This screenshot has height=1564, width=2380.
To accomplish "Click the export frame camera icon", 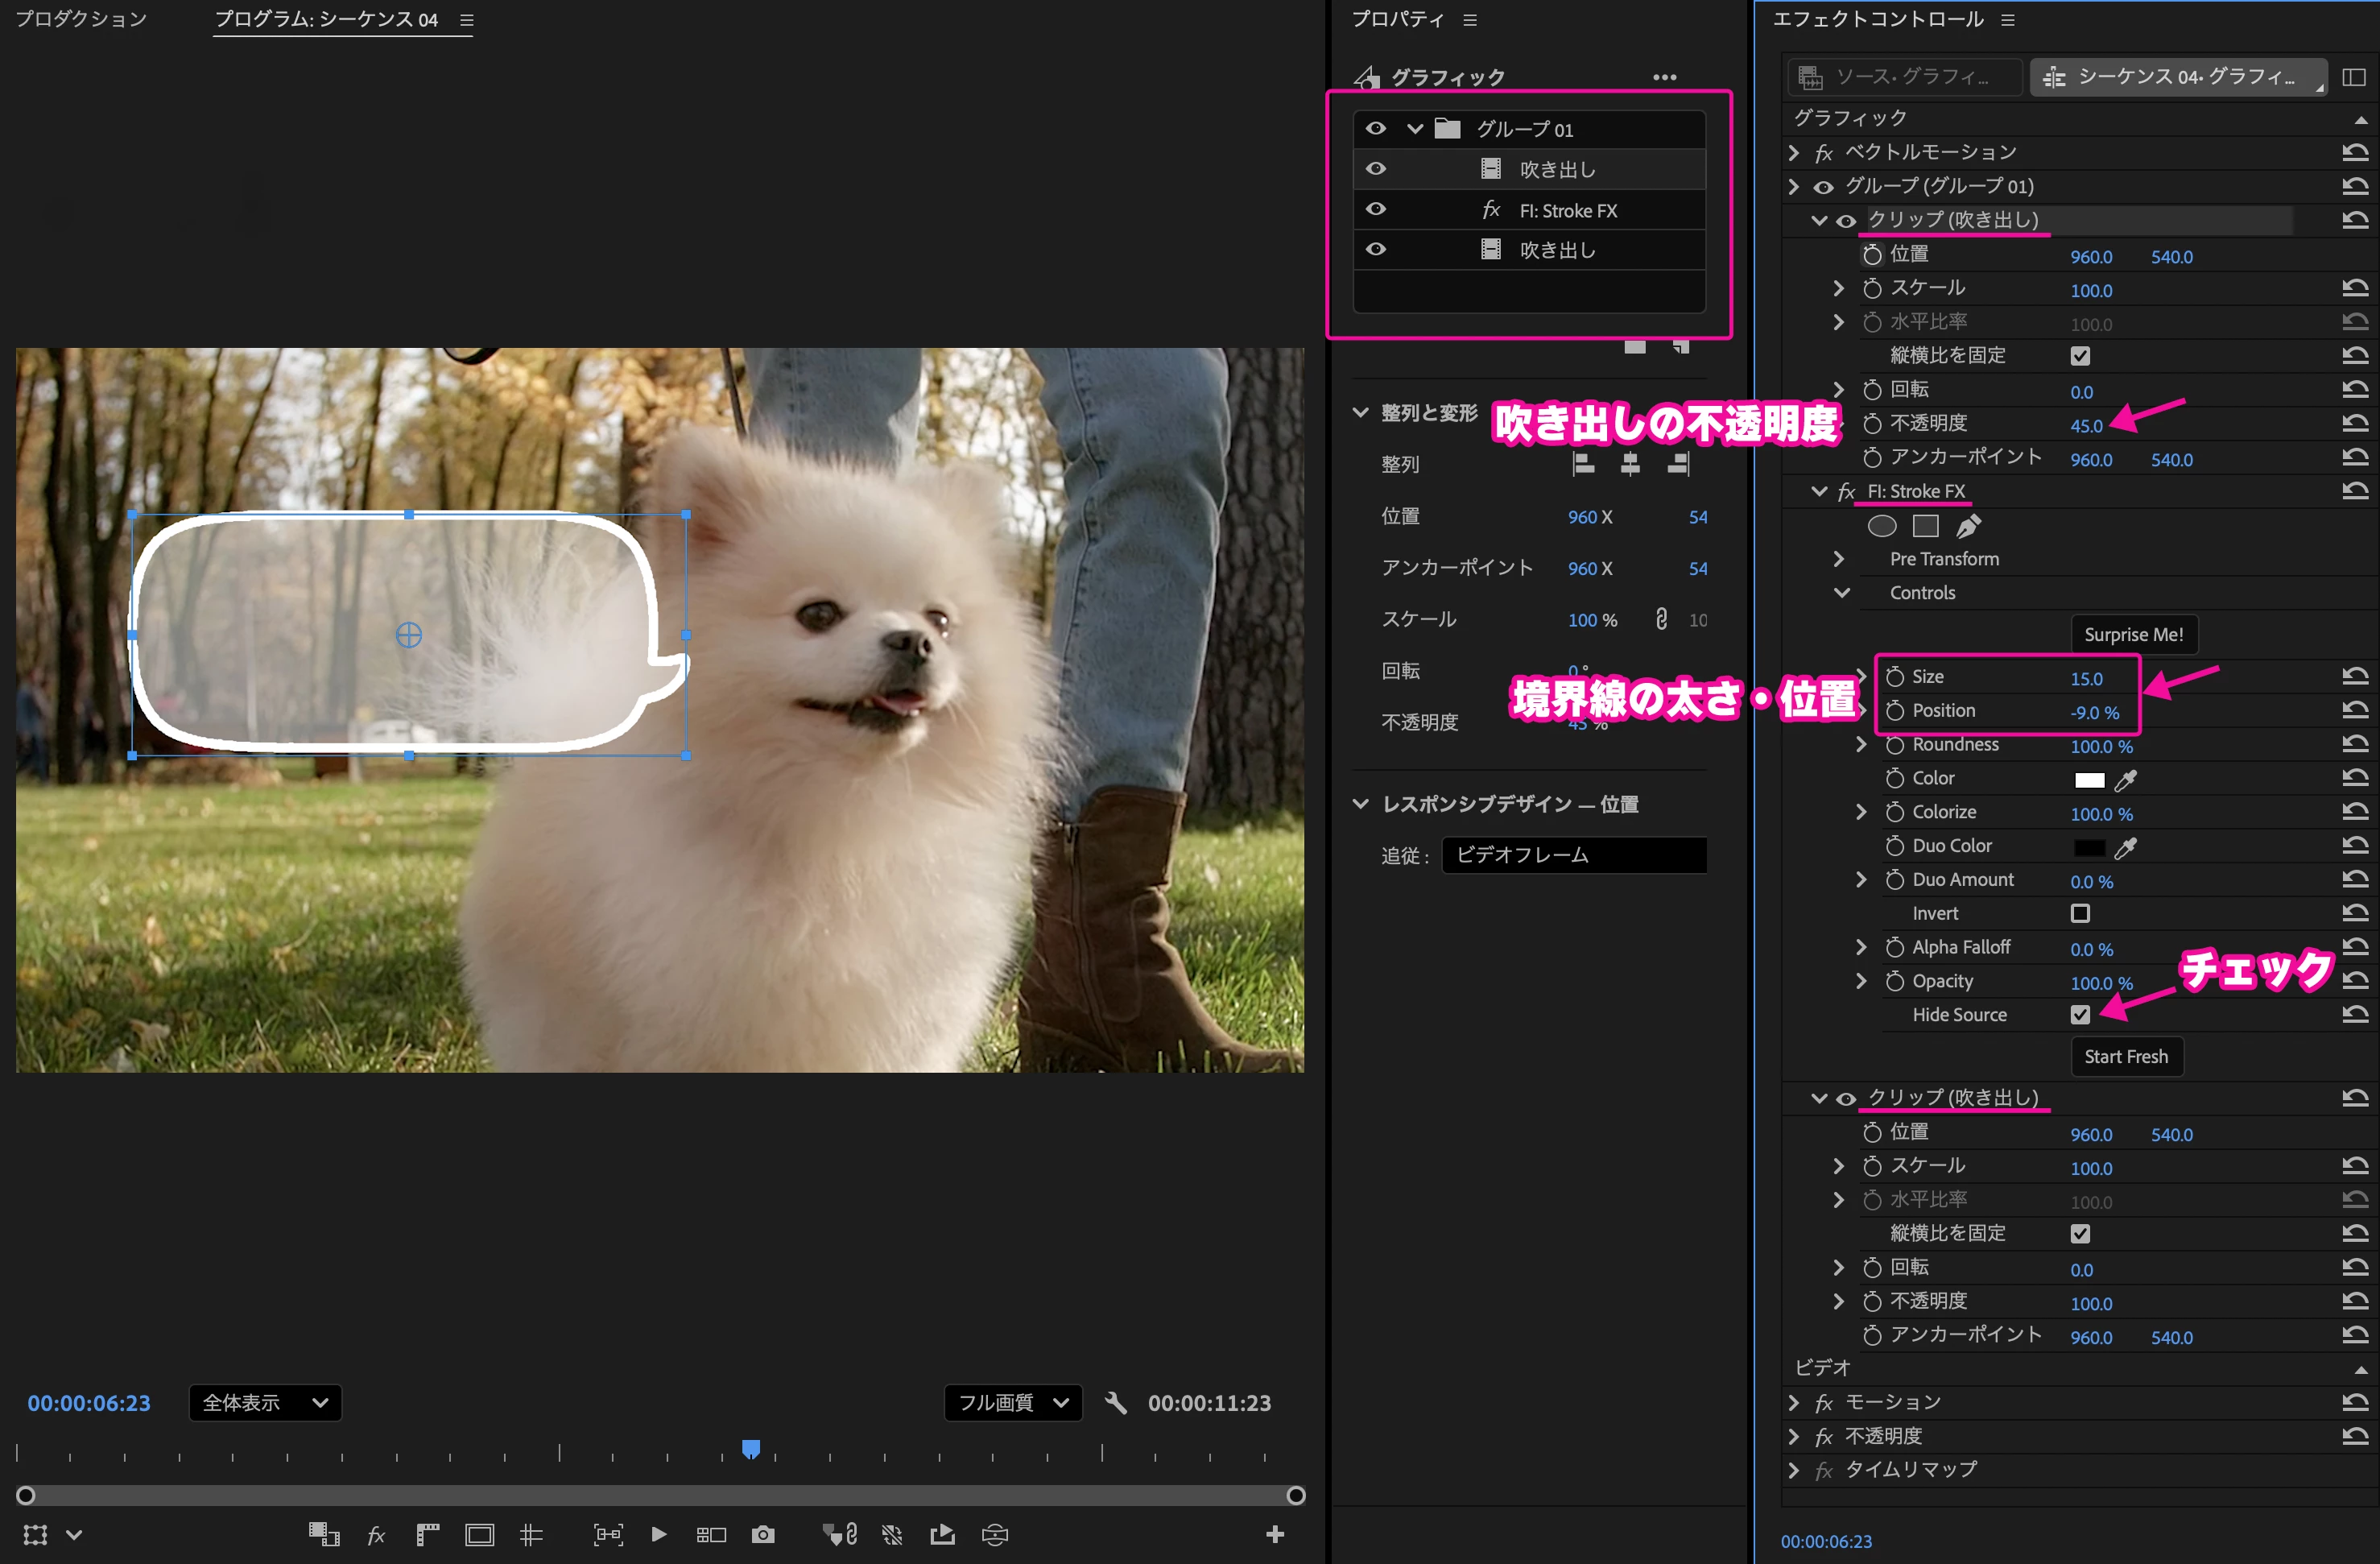I will pyautogui.click(x=763, y=1534).
